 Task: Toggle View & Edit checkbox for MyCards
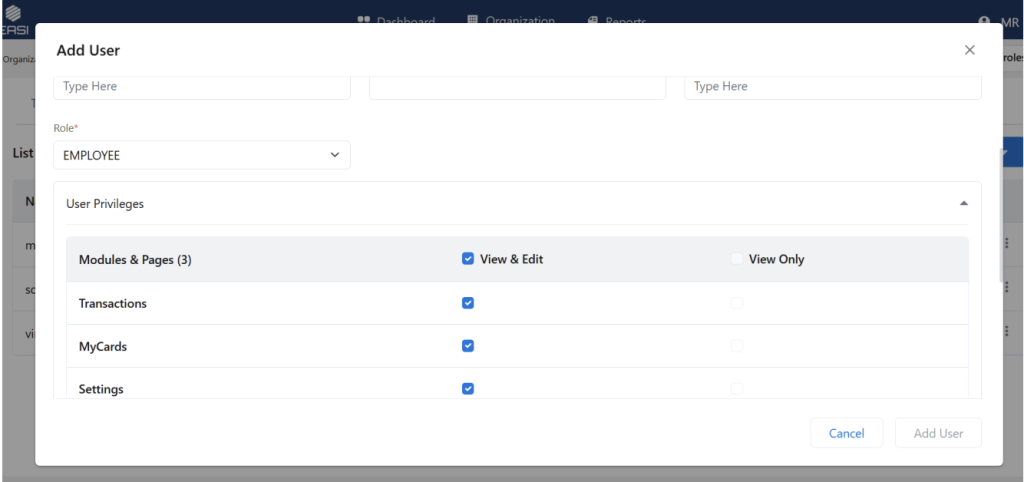(x=468, y=346)
